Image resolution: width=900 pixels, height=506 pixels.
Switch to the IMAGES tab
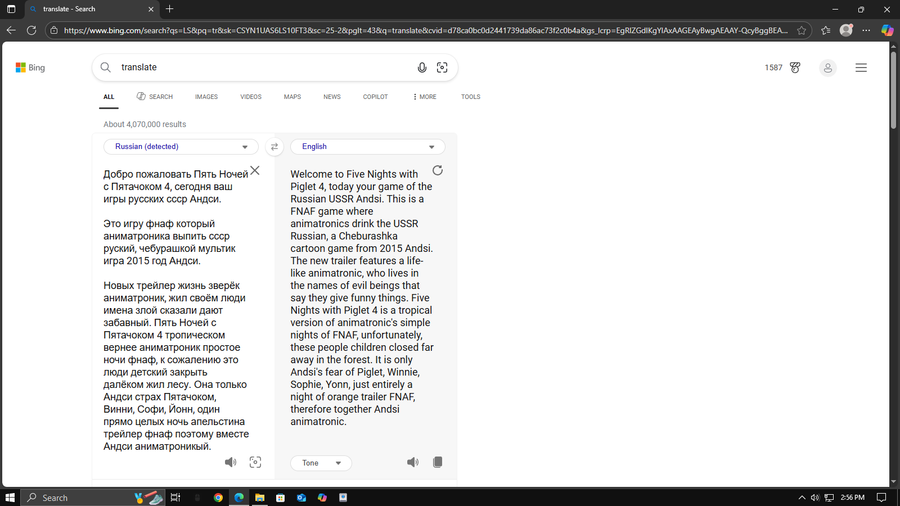(206, 97)
